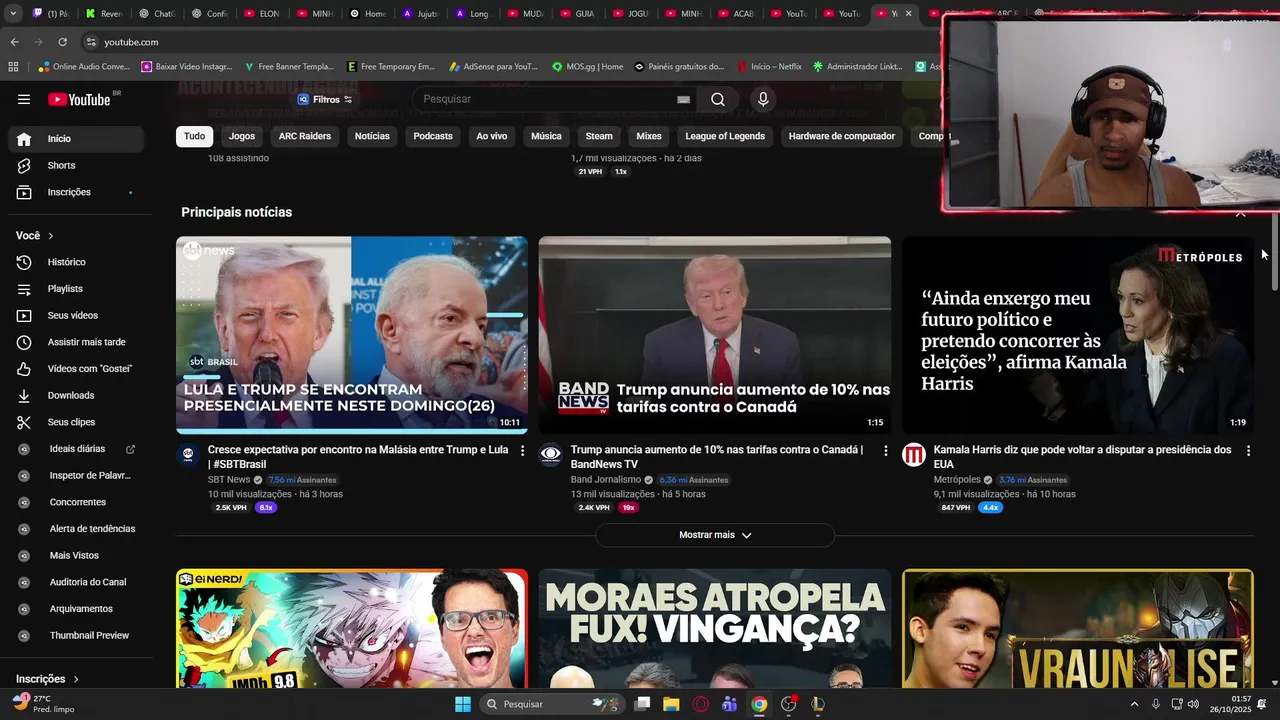Image resolution: width=1280 pixels, height=720 pixels.
Task: Open Lula e Trump SBT News thumbnail
Action: 352,335
